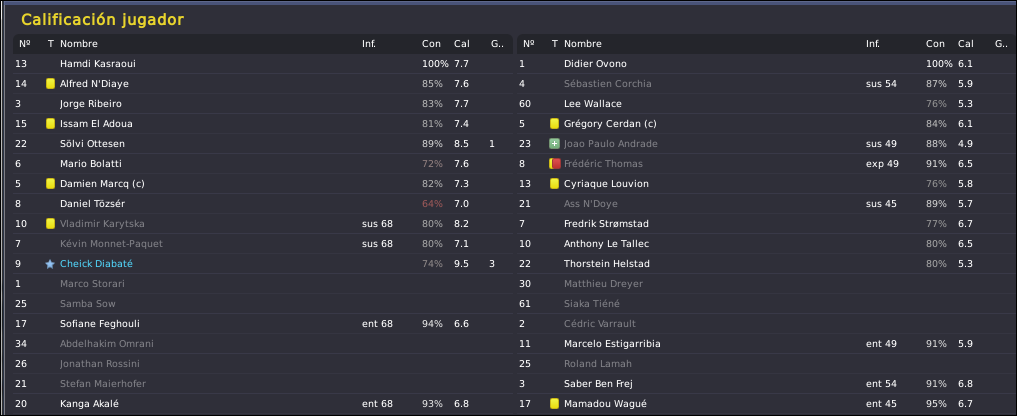Screen dimensions: 1017x416
Task: Click star icon beside Cheick Diabaté
Action: coord(50,264)
